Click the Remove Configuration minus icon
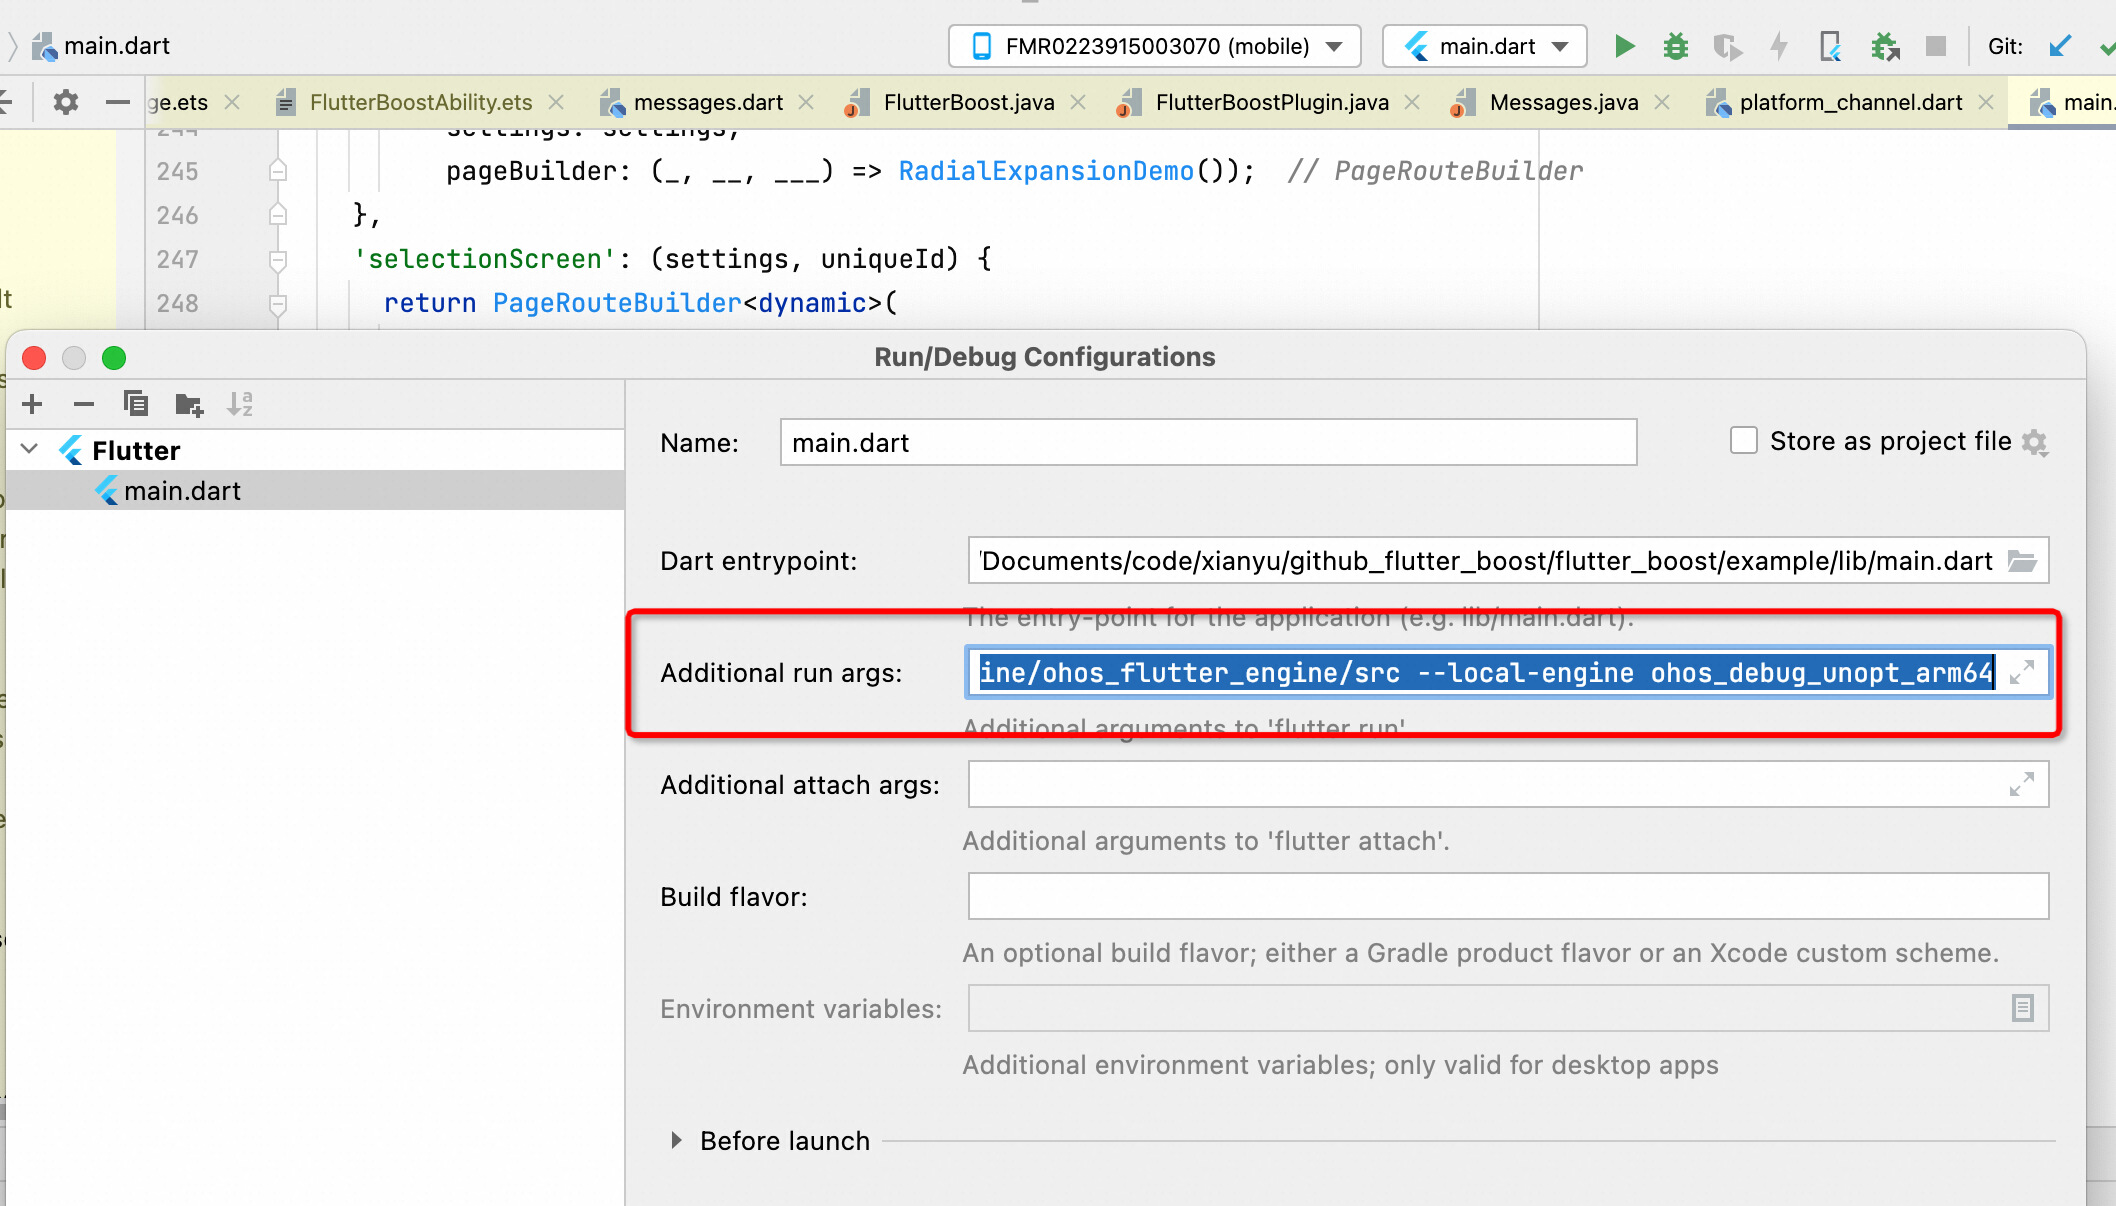 [84, 404]
